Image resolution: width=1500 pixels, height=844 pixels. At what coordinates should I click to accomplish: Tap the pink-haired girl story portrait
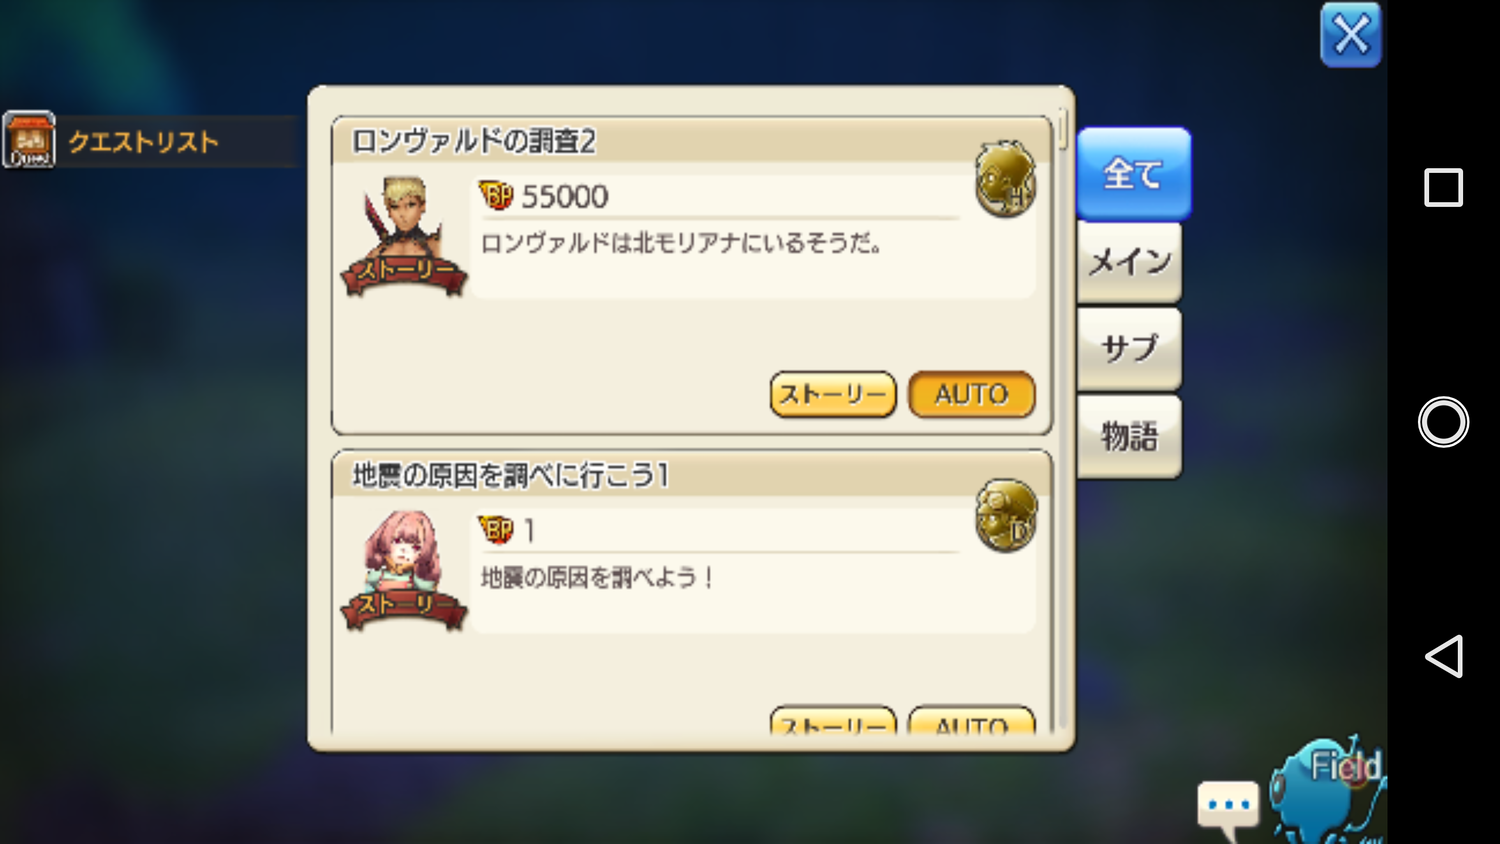click(404, 571)
